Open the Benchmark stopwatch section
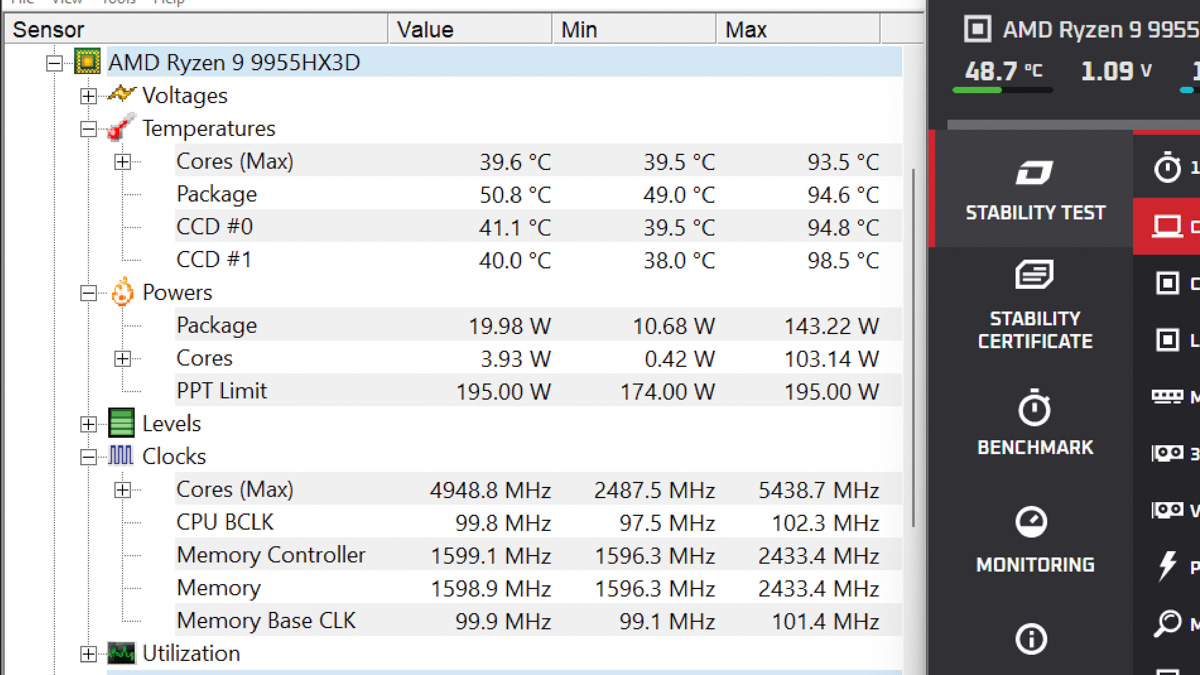 [1034, 423]
